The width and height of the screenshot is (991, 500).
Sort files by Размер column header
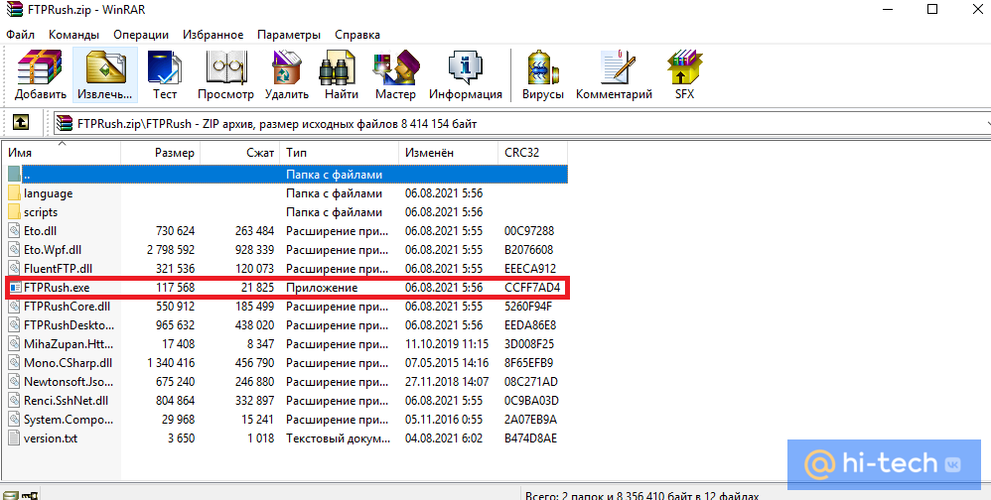(175, 153)
